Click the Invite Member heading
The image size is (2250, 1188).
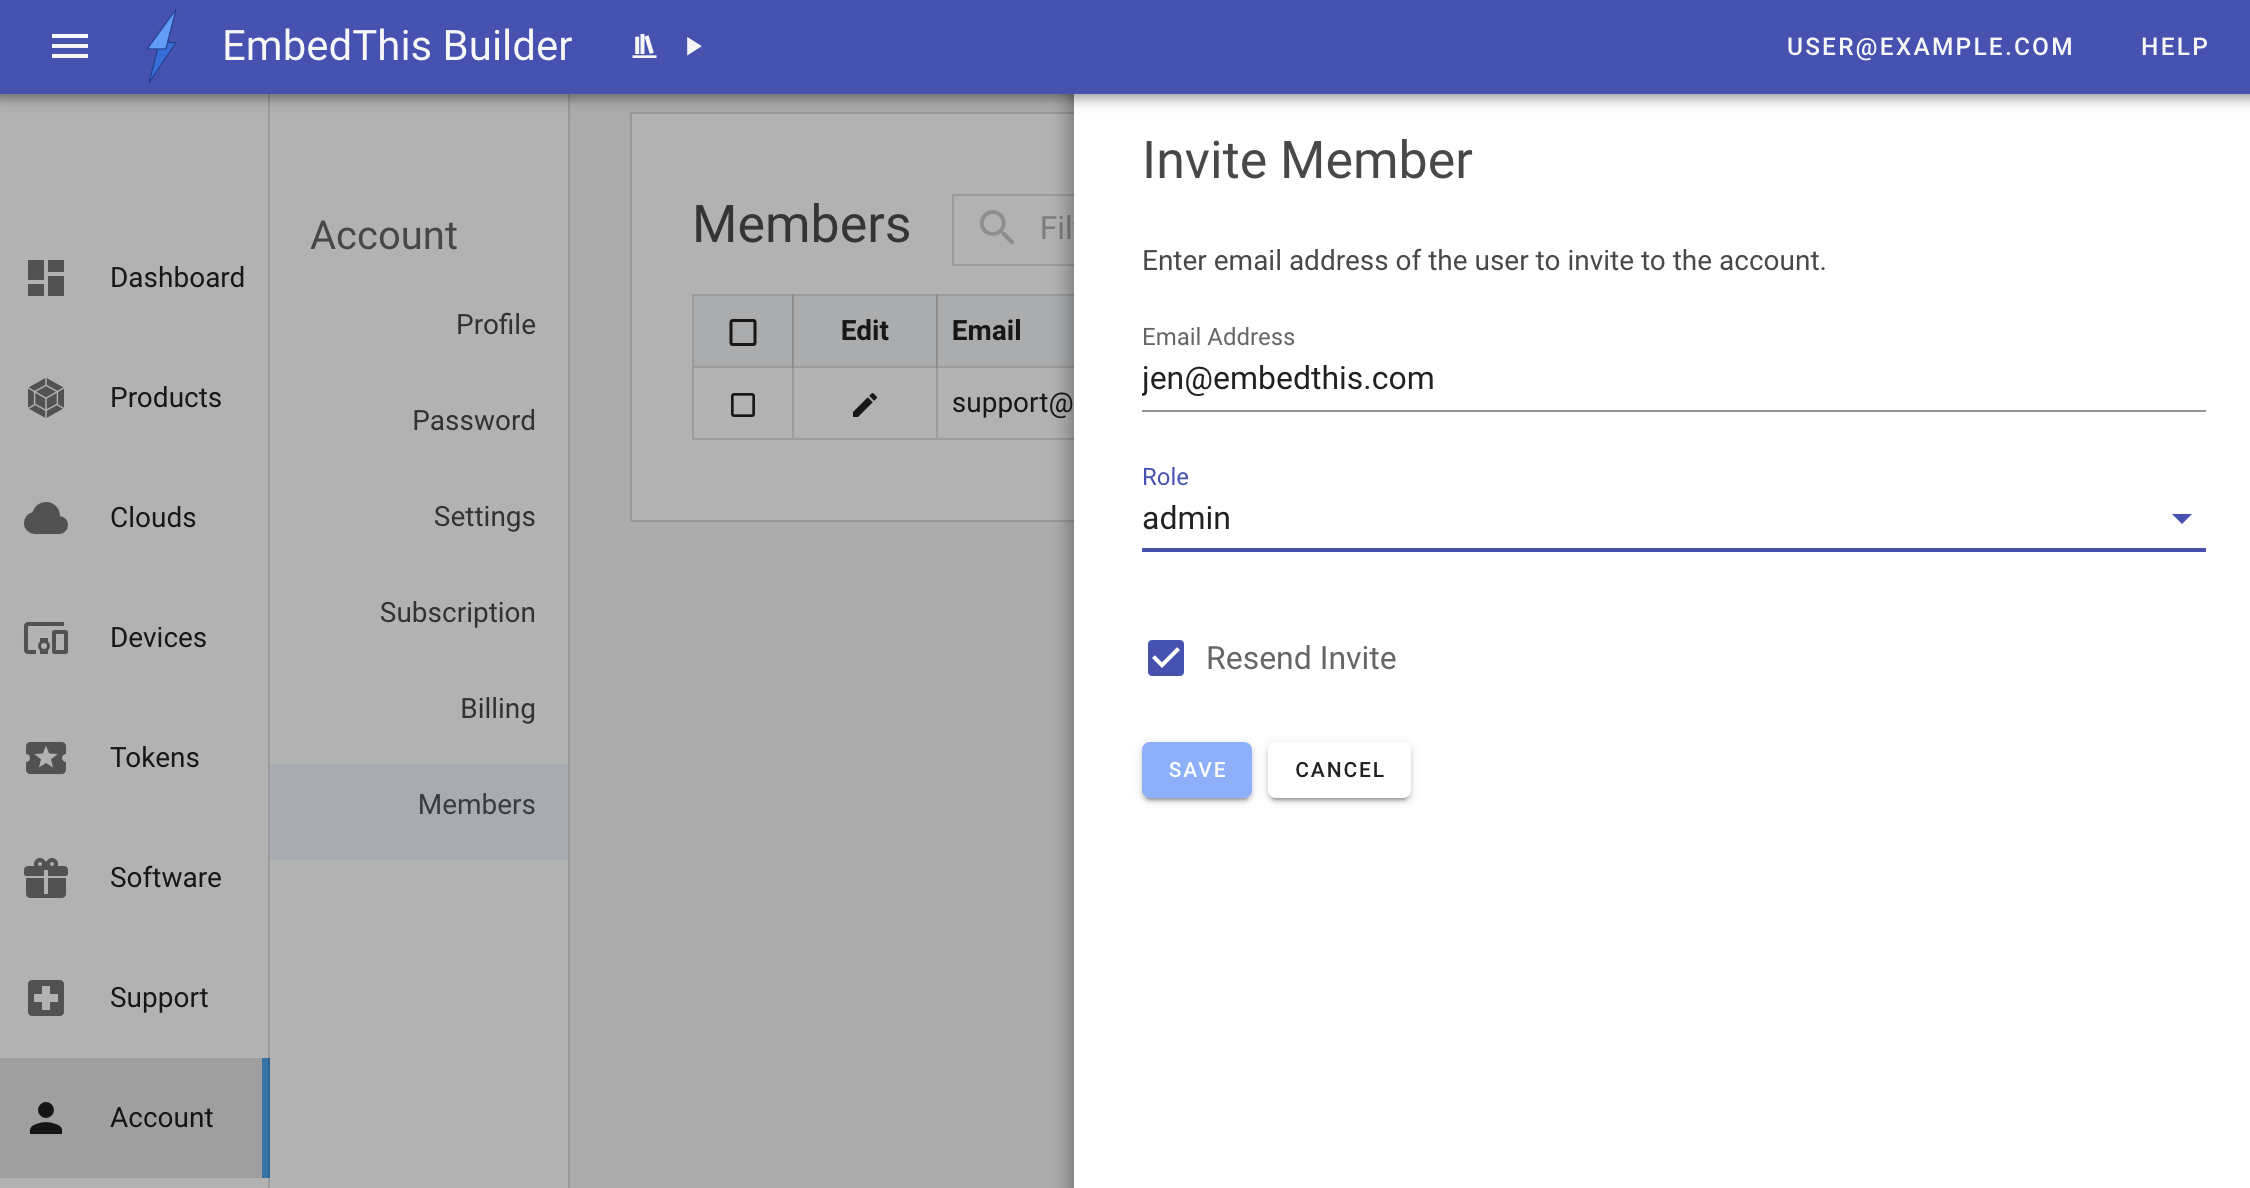coord(1307,160)
